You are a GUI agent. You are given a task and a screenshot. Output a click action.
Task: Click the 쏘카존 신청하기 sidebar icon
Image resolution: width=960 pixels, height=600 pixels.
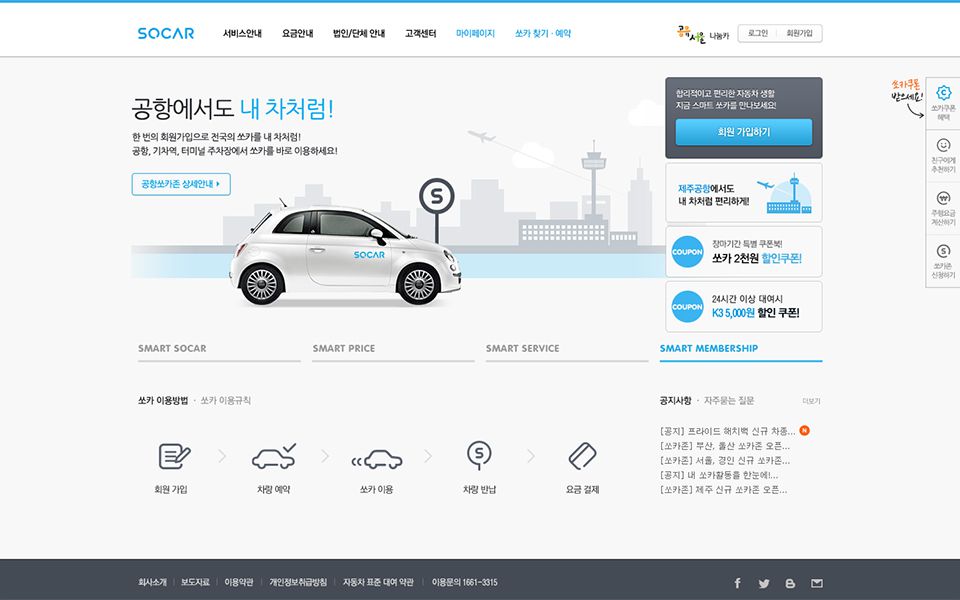coord(943,251)
